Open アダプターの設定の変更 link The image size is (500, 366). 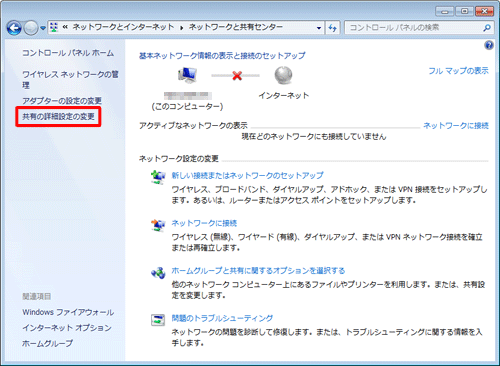62,101
